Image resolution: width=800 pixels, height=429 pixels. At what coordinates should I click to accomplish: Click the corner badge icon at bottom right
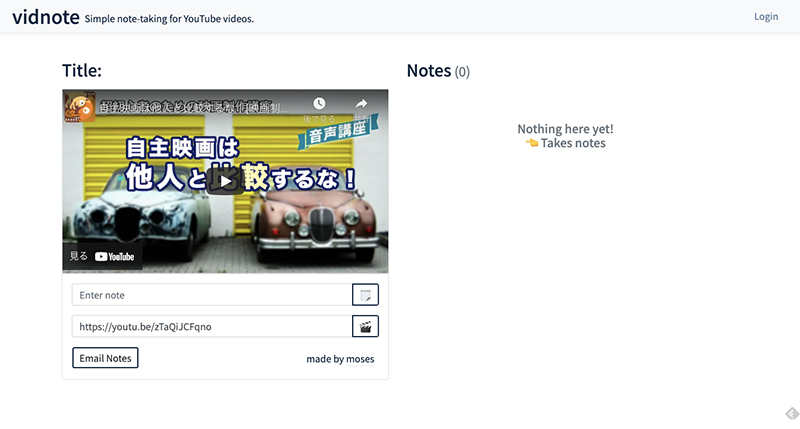(x=792, y=413)
